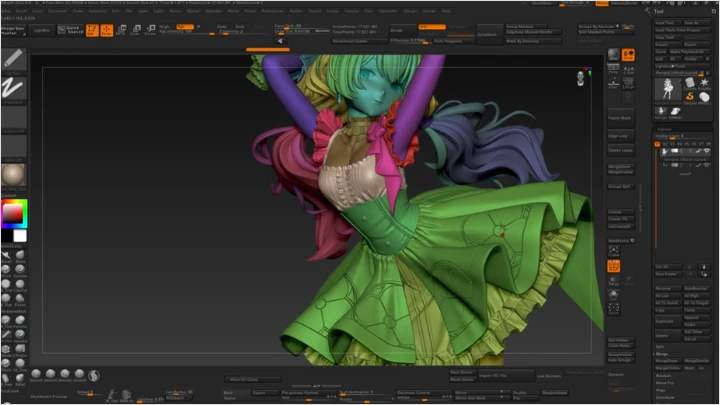
Task: Open the LightBox browser
Action: [x=41, y=30]
